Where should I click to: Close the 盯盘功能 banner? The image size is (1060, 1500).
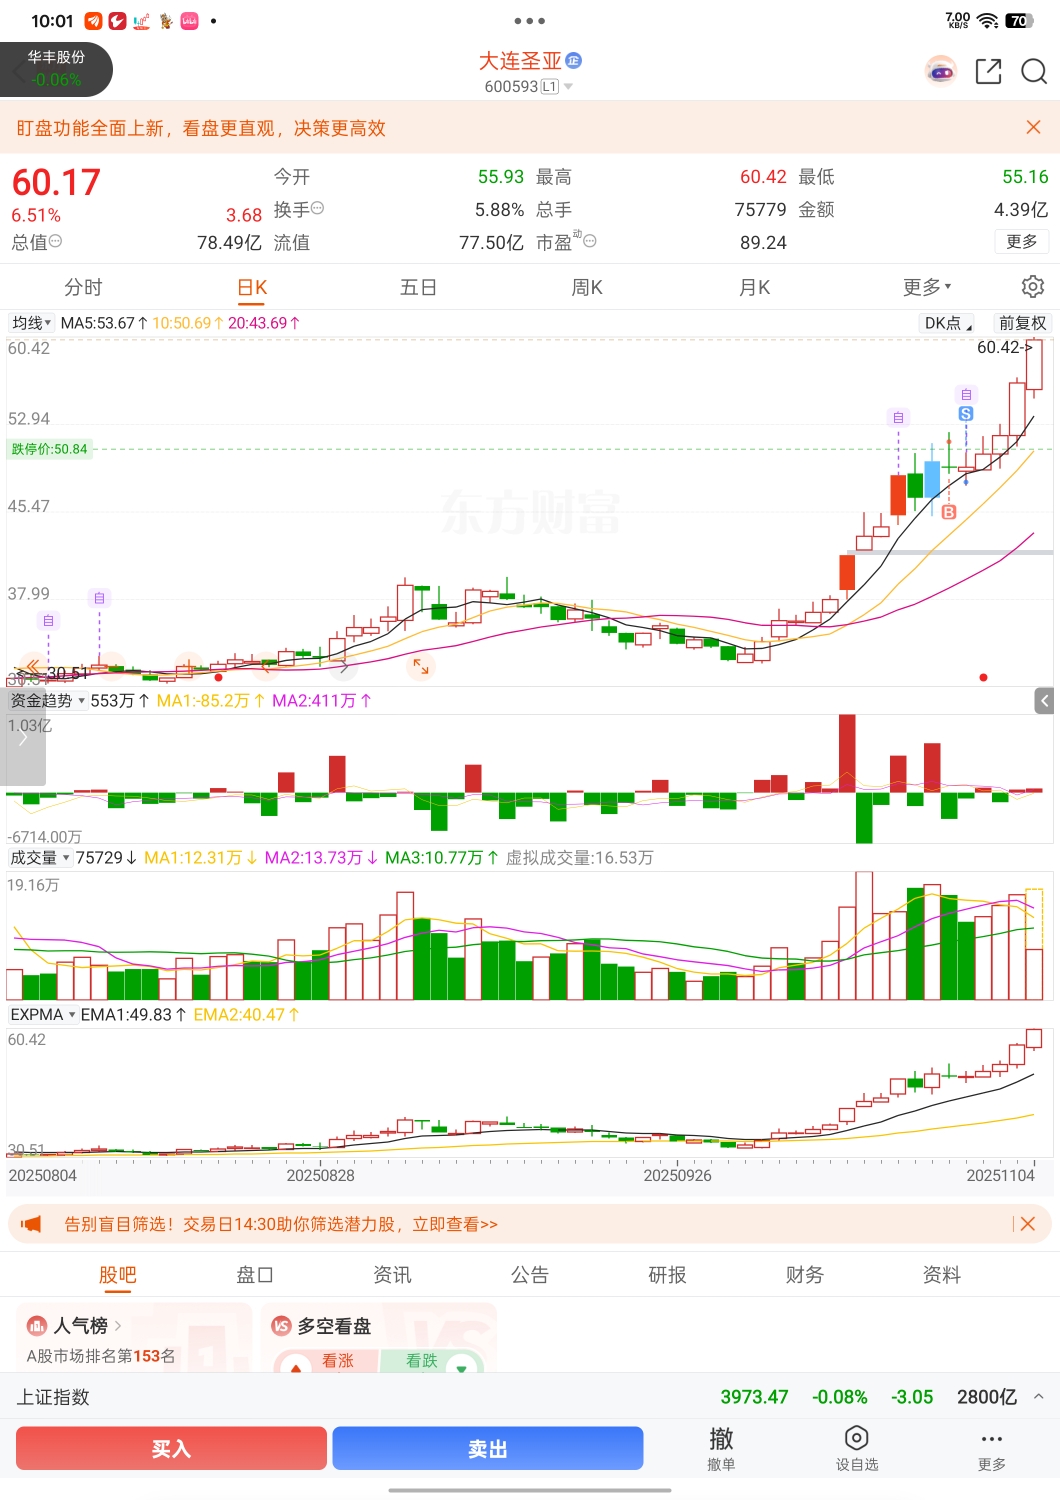click(x=1034, y=127)
